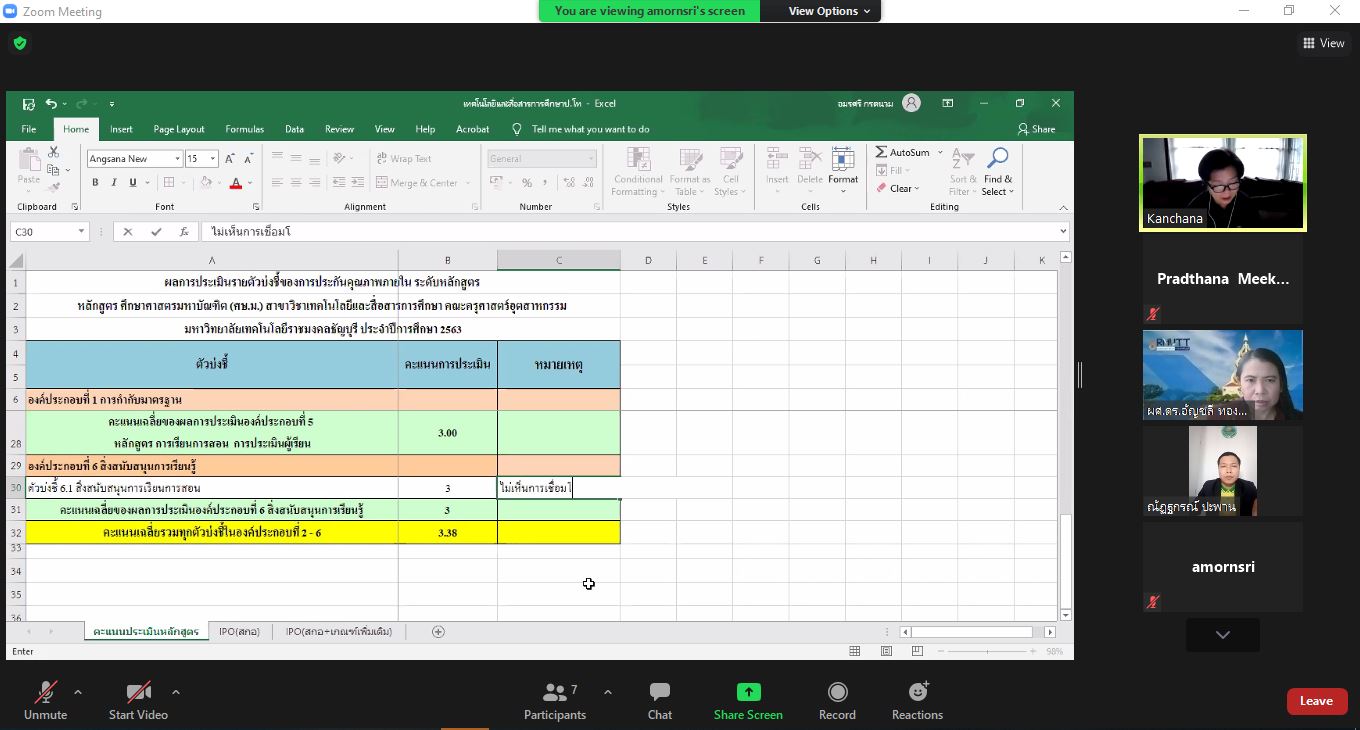Click the Share Screen button in Zoom
The image size is (1360, 730).
pyautogui.click(x=748, y=701)
